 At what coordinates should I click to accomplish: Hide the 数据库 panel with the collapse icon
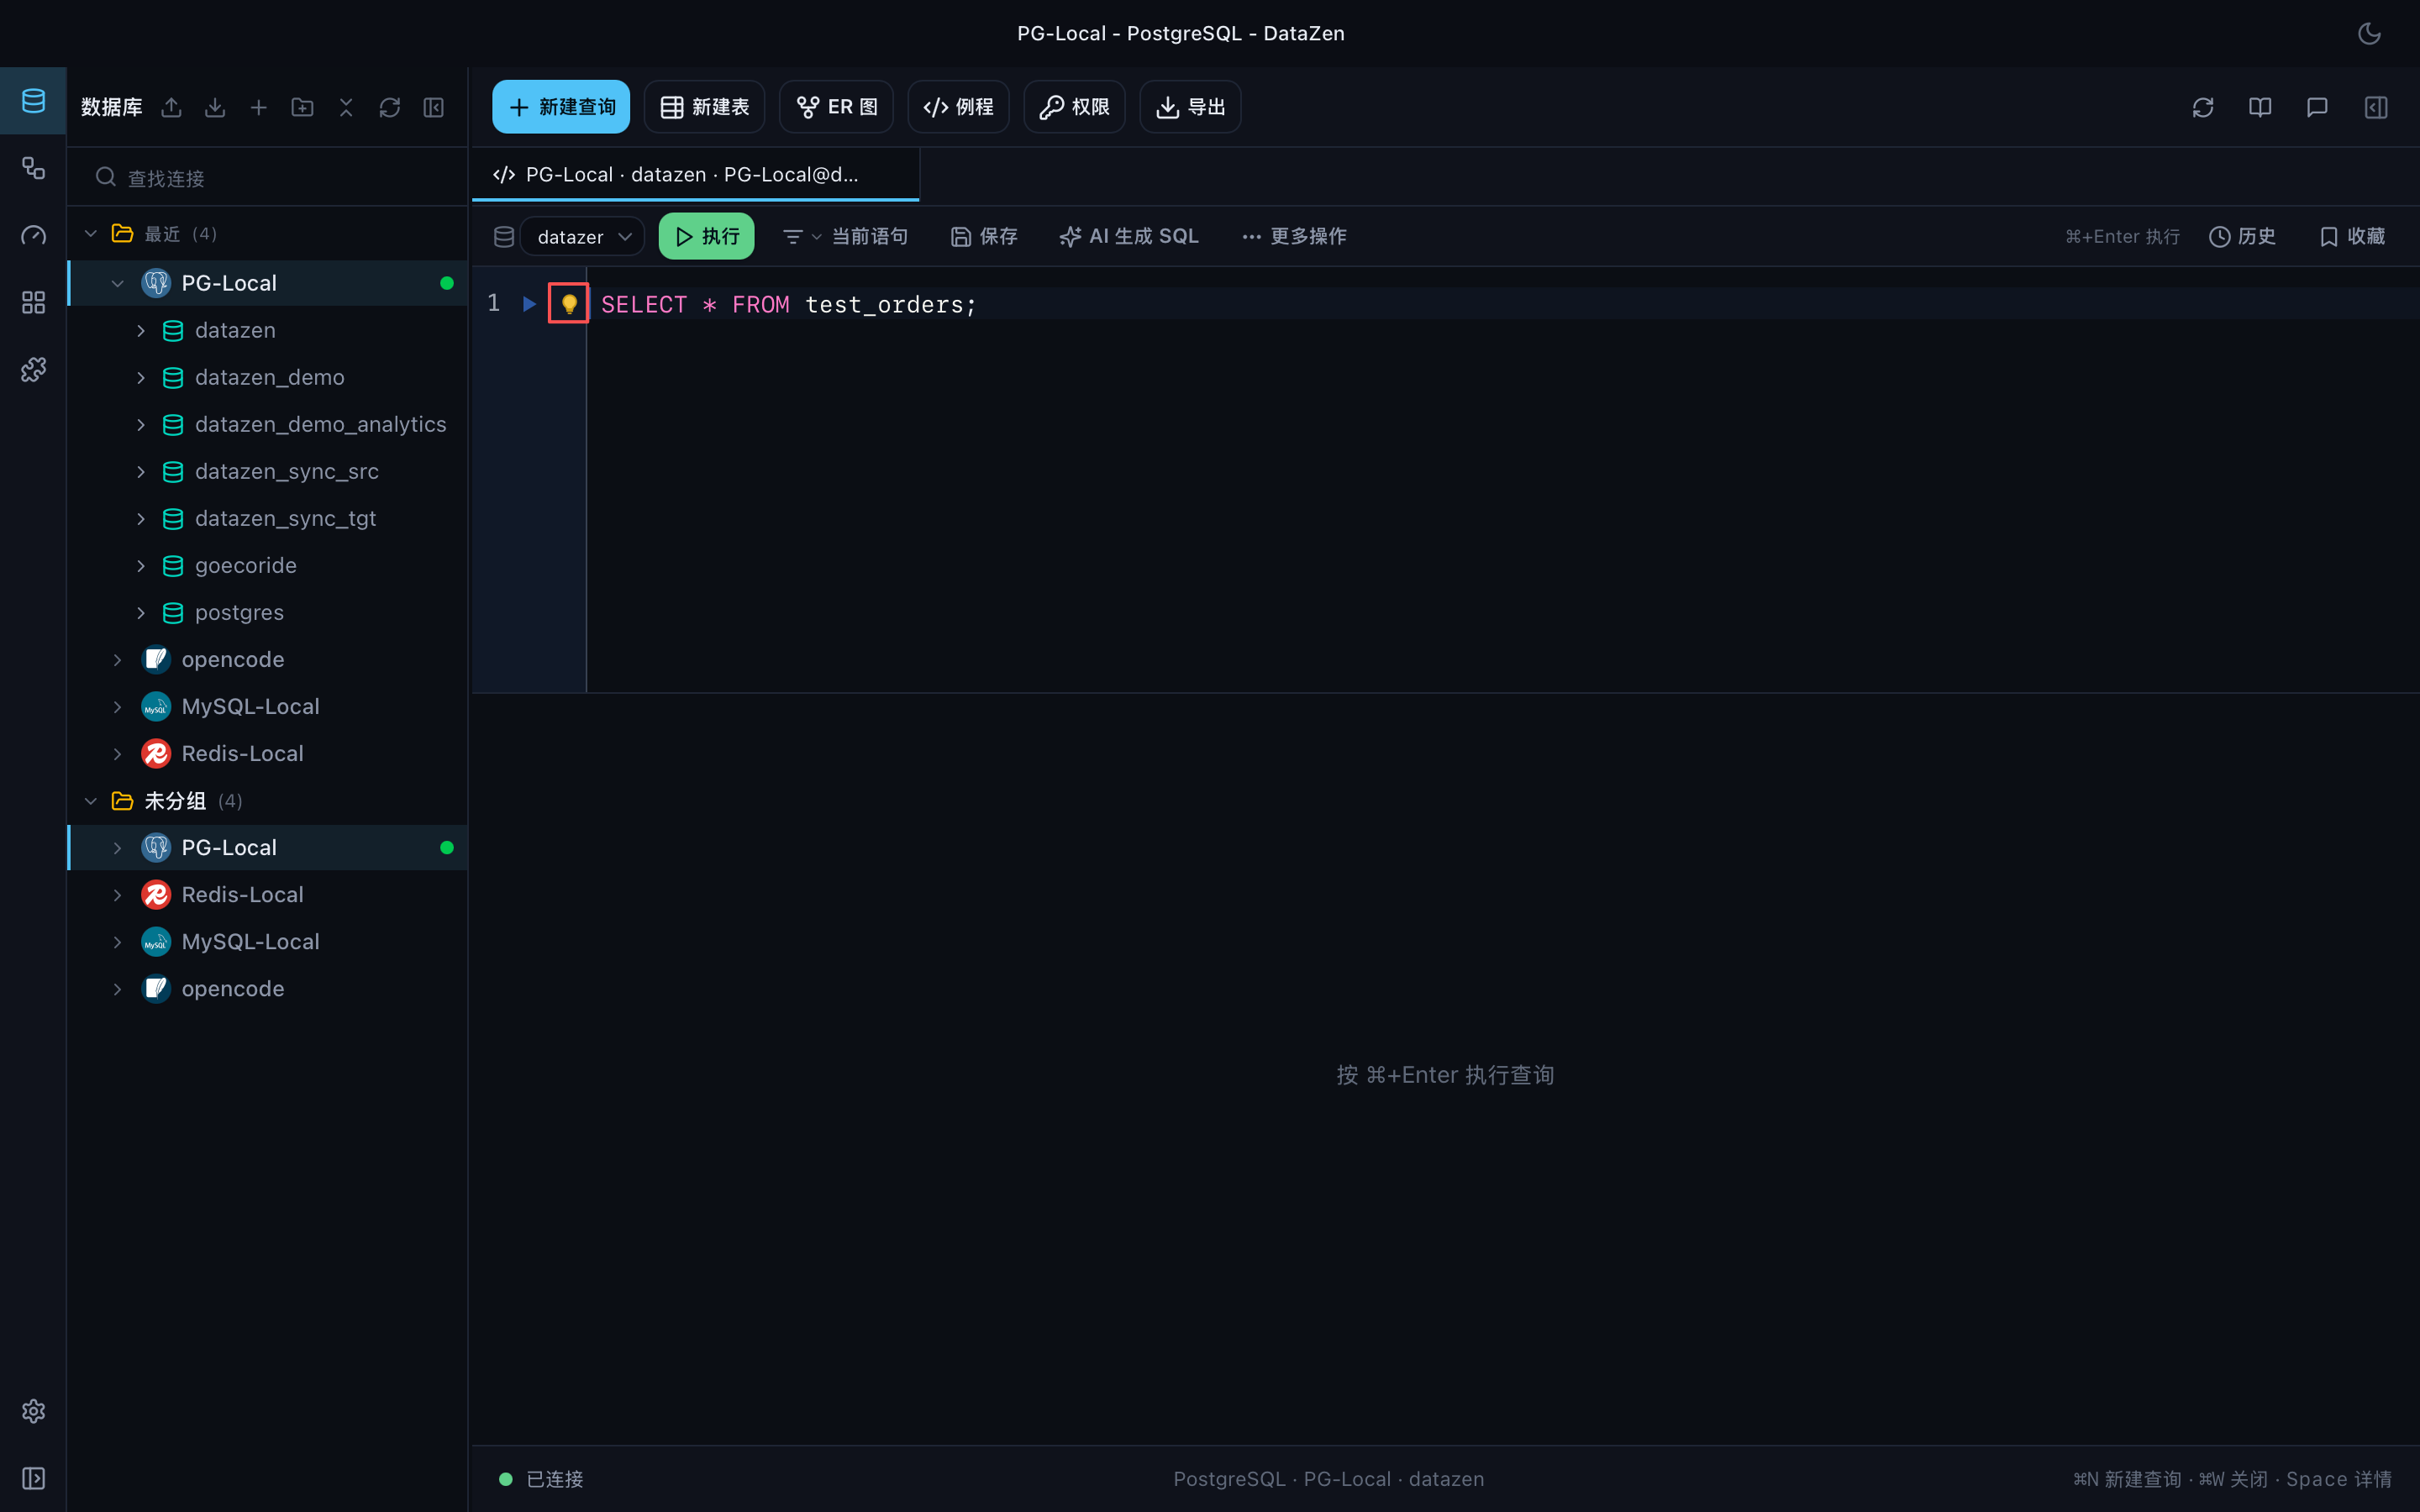click(433, 107)
